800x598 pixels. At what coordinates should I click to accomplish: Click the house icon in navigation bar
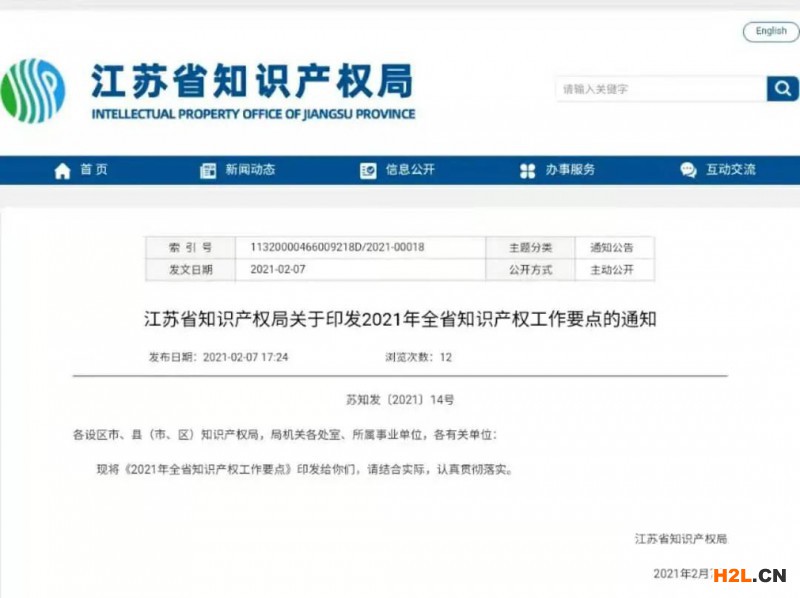pyautogui.click(x=62, y=171)
